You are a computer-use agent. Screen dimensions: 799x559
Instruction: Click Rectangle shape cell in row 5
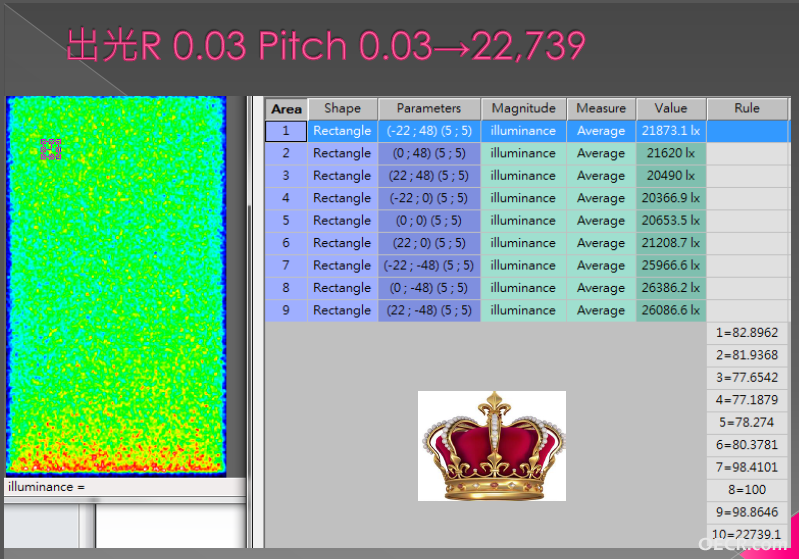tap(342, 221)
